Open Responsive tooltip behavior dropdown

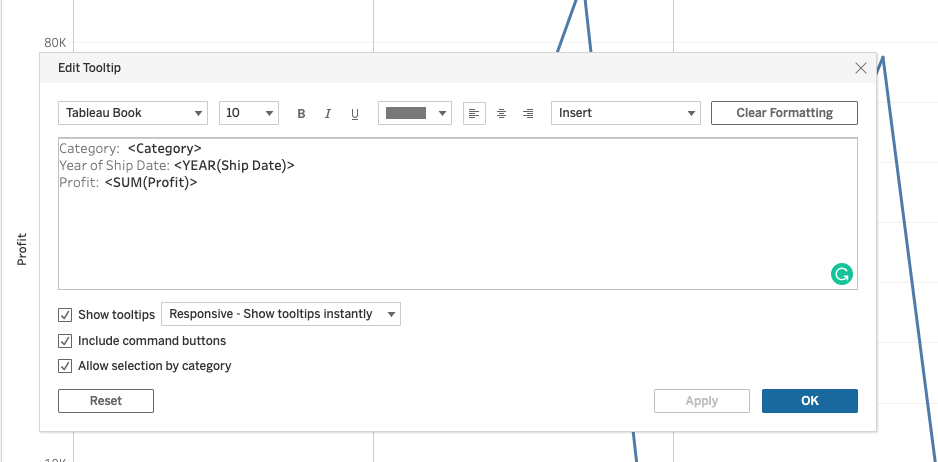[281, 314]
